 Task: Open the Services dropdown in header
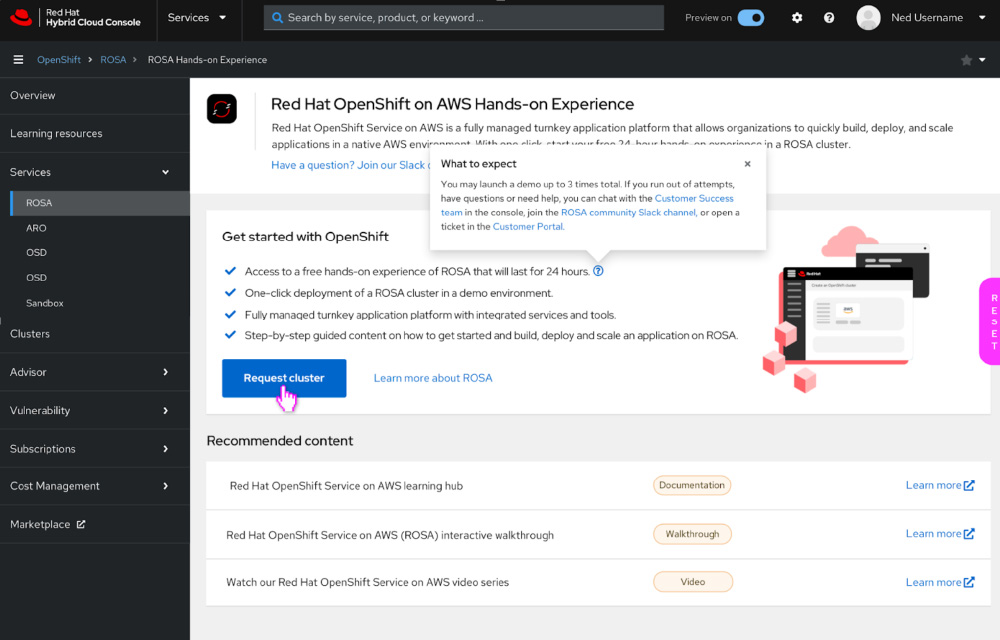click(x=197, y=18)
